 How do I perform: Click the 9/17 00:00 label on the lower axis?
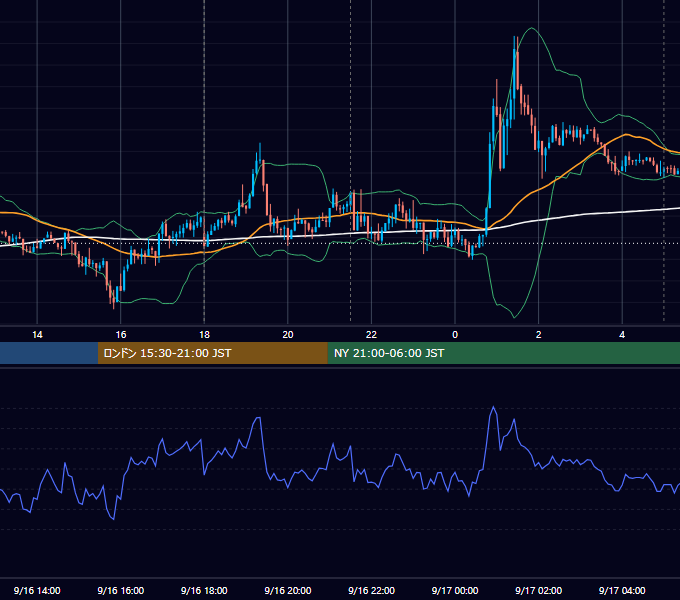click(x=455, y=590)
